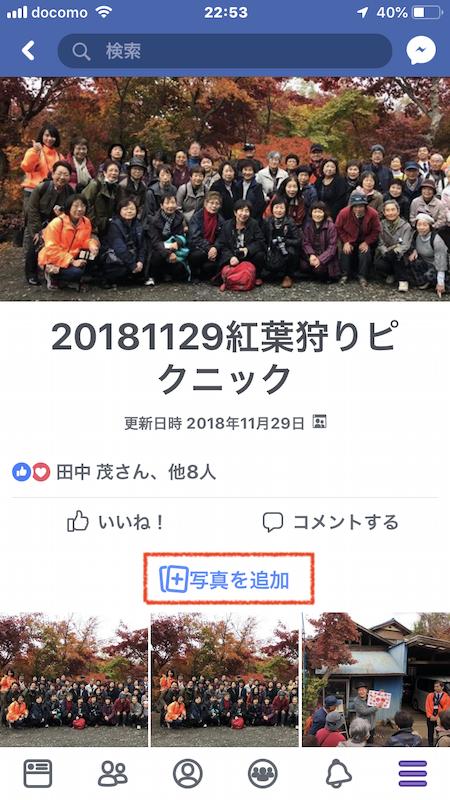Open the album cover group photo
This screenshot has width=450, height=800.
pyautogui.click(x=225, y=189)
